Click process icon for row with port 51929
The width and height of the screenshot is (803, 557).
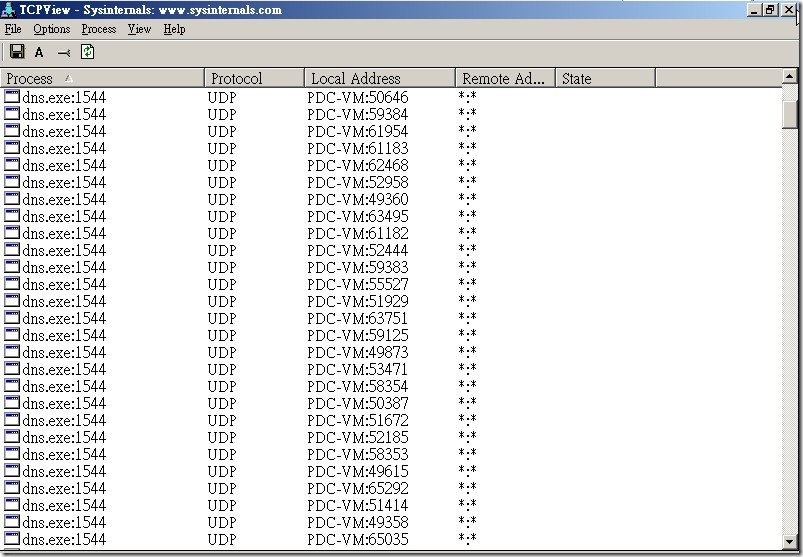[x=12, y=301]
